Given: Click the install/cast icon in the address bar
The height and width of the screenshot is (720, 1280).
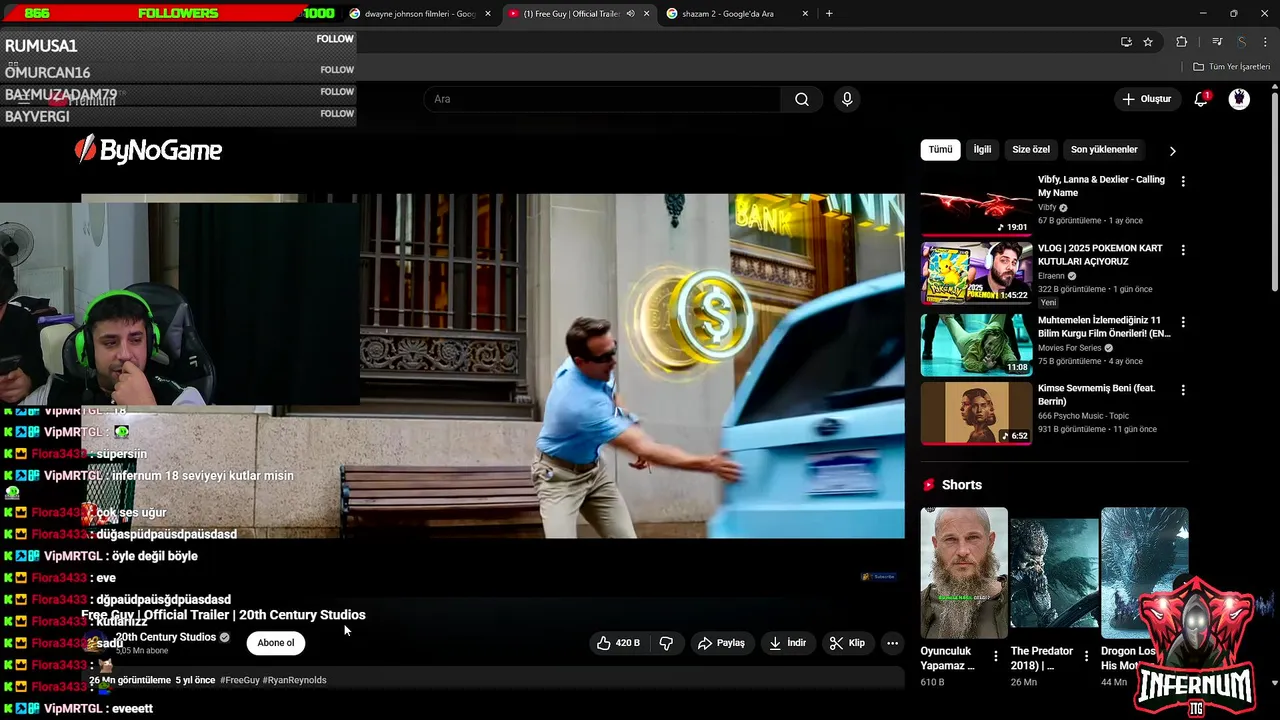Looking at the screenshot, I should [x=1126, y=42].
